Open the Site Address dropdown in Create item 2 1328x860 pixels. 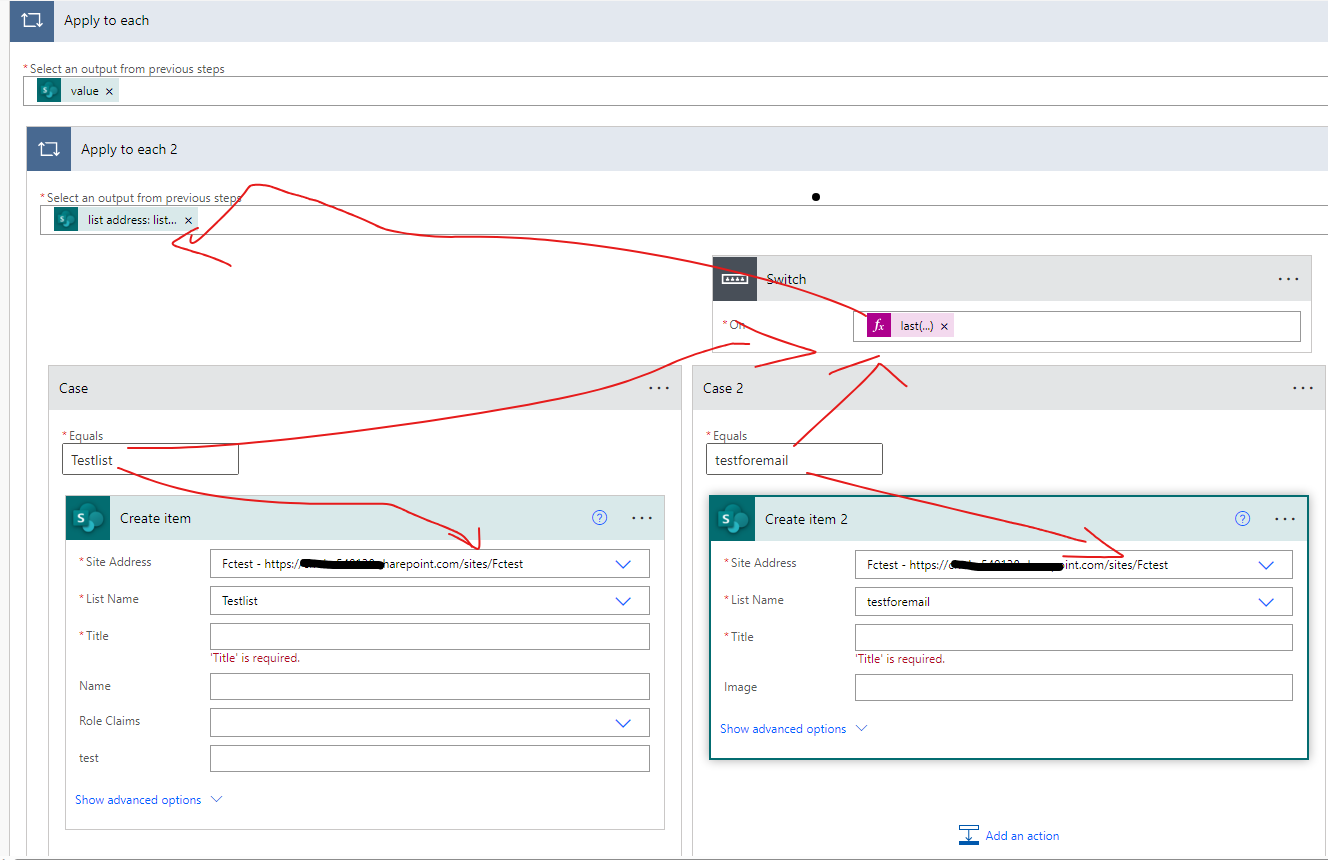[1266, 564]
